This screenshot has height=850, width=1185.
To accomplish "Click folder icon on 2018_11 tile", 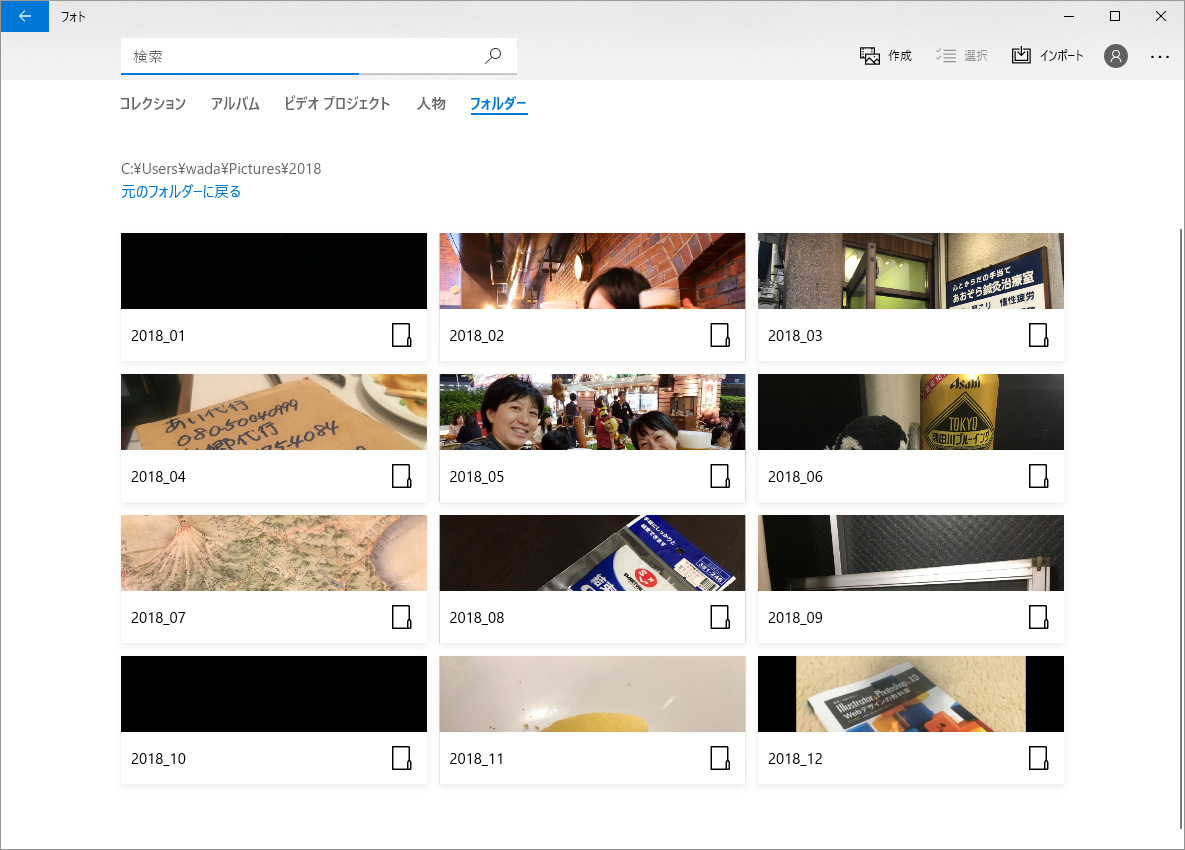I will [x=720, y=758].
